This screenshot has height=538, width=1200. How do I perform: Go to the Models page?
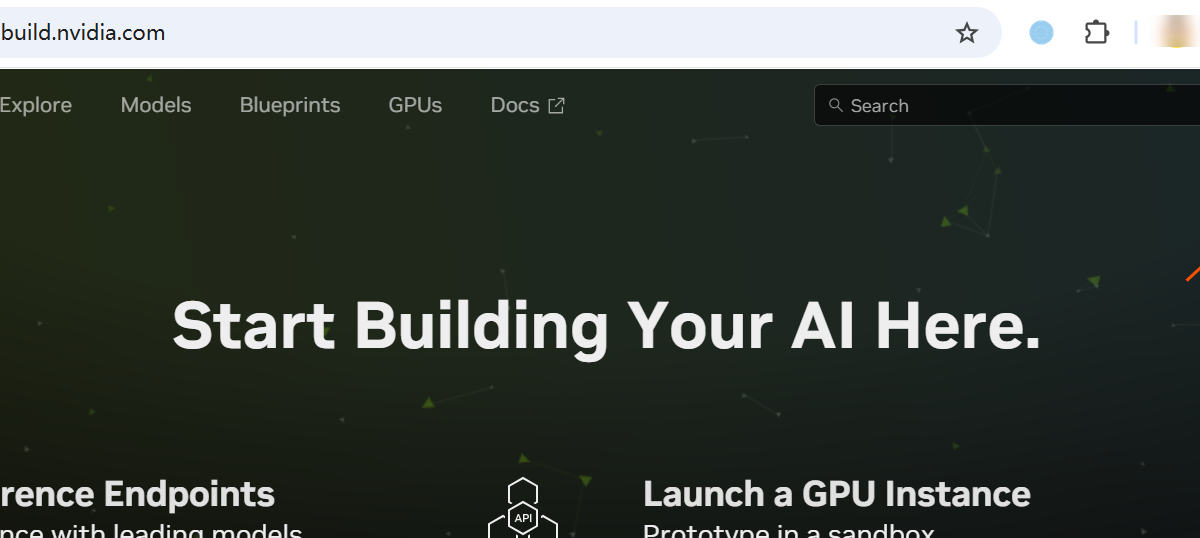tap(156, 105)
